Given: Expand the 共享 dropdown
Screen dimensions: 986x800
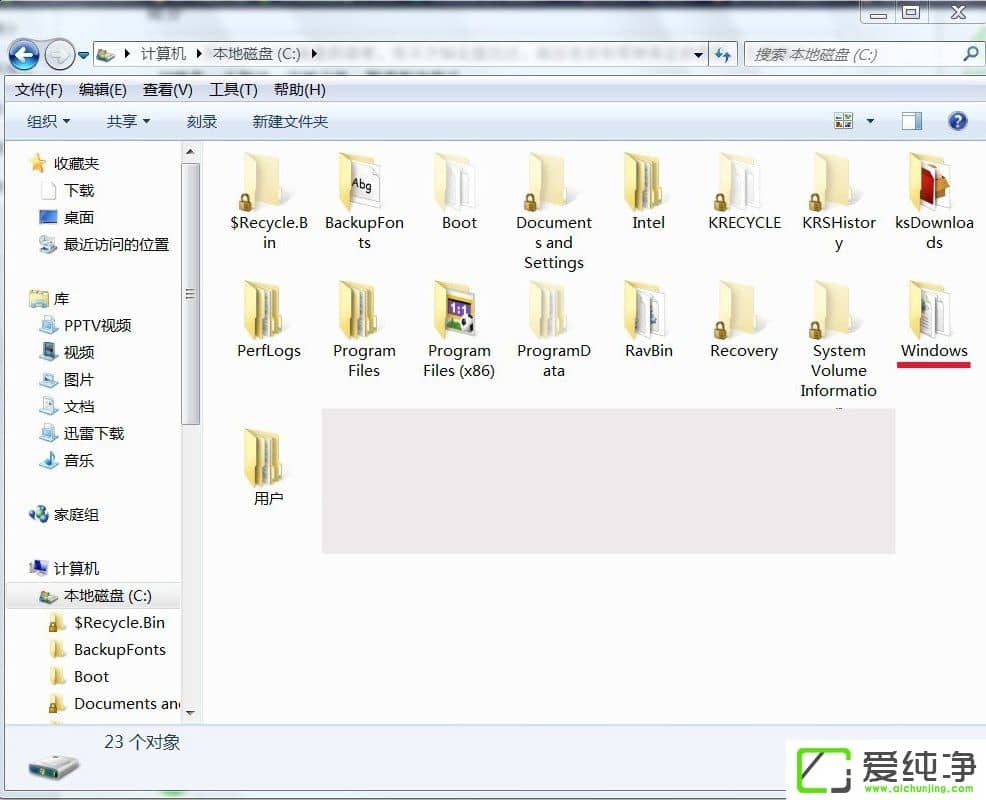Looking at the screenshot, I should coord(128,121).
